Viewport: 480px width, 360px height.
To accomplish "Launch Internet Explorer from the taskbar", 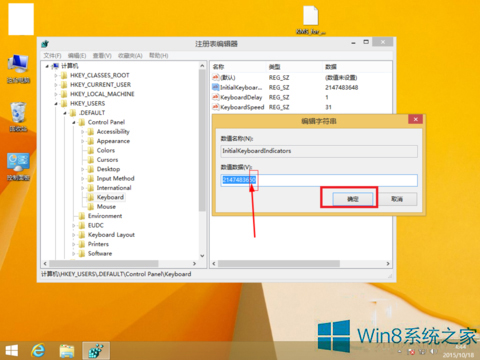I will [x=38, y=351].
